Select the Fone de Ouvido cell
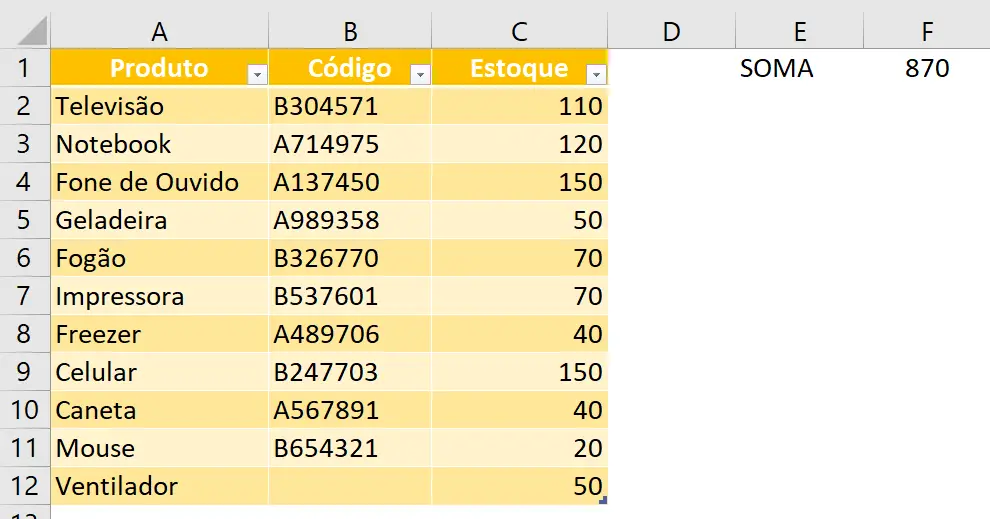This screenshot has width=990, height=519. click(x=159, y=182)
